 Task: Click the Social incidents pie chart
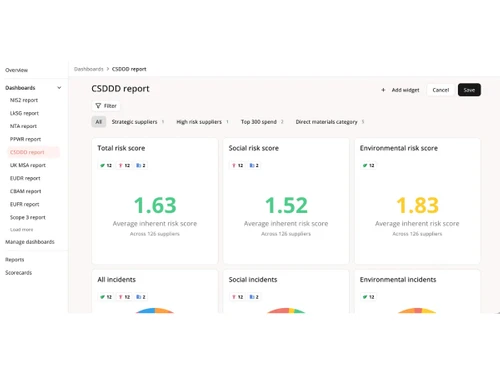coord(286,310)
